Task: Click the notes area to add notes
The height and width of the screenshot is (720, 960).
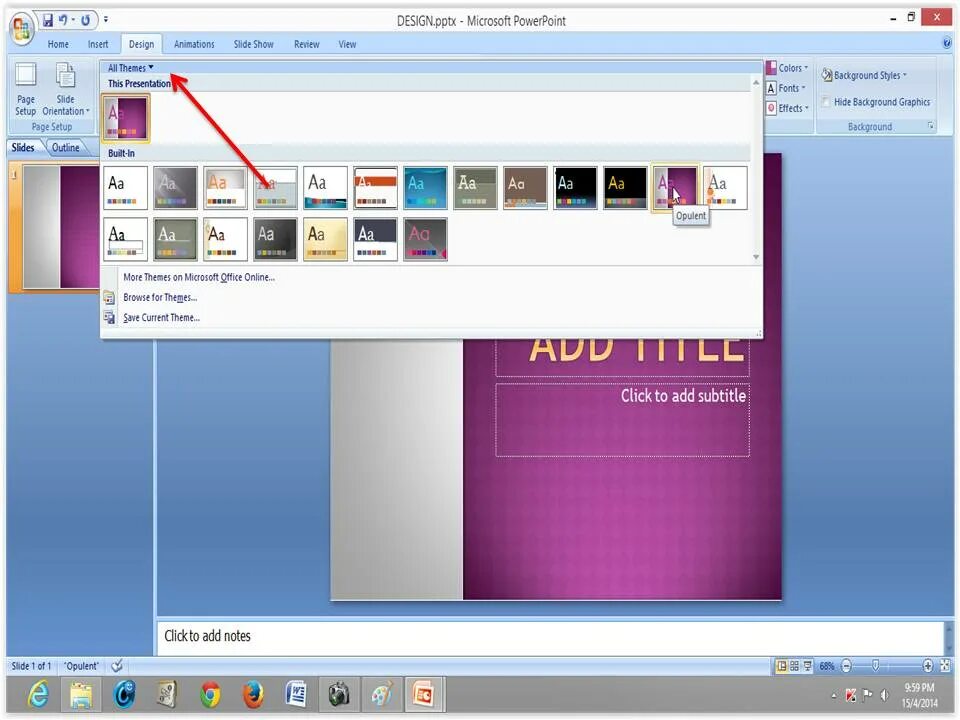Action: pyautogui.click(x=550, y=637)
